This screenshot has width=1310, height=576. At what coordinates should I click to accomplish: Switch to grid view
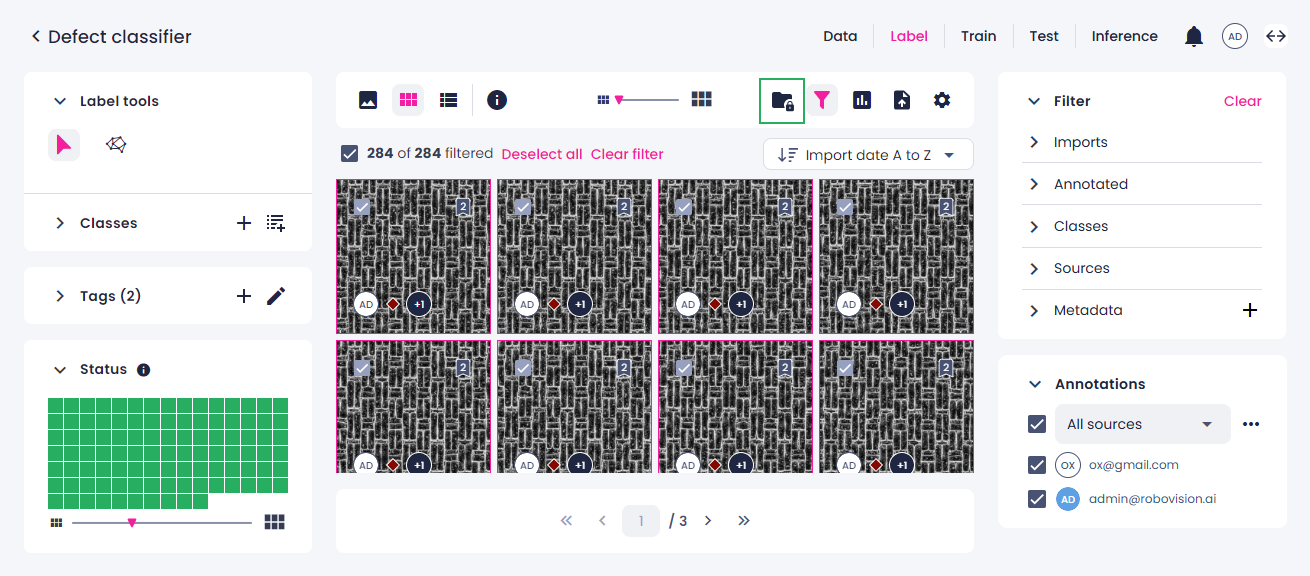click(x=408, y=100)
